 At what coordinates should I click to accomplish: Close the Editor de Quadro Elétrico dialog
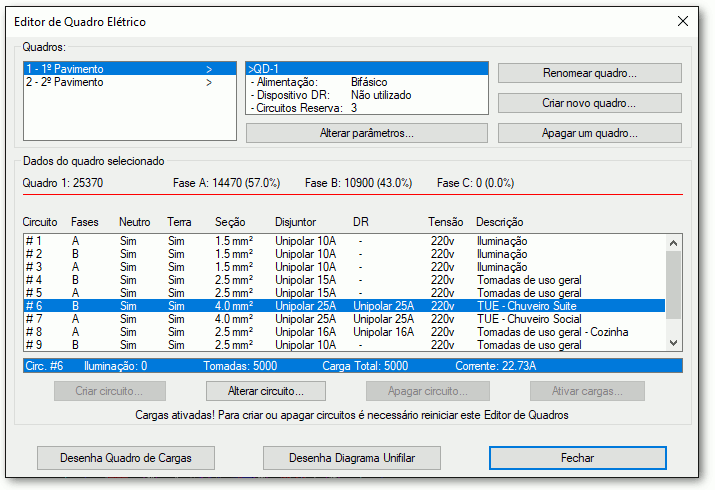click(682, 21)
